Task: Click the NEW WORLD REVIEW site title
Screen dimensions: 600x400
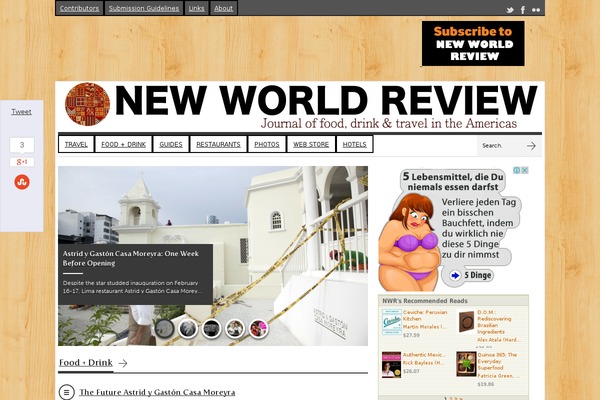Action: pos(326,100)
